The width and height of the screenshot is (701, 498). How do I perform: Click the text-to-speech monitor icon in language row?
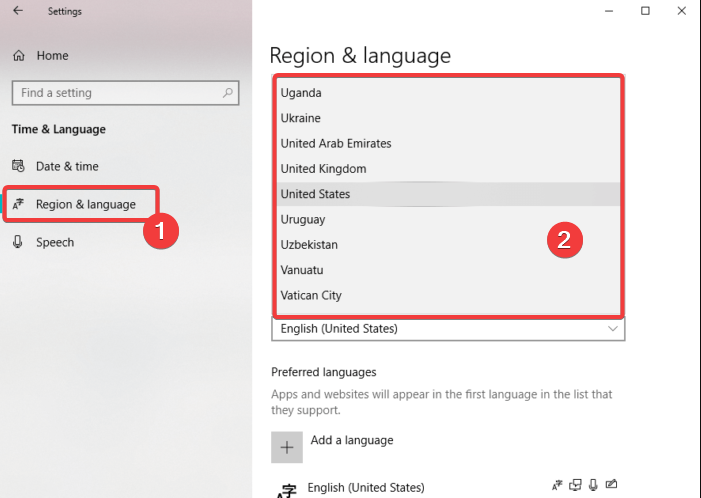pos(575,485)
